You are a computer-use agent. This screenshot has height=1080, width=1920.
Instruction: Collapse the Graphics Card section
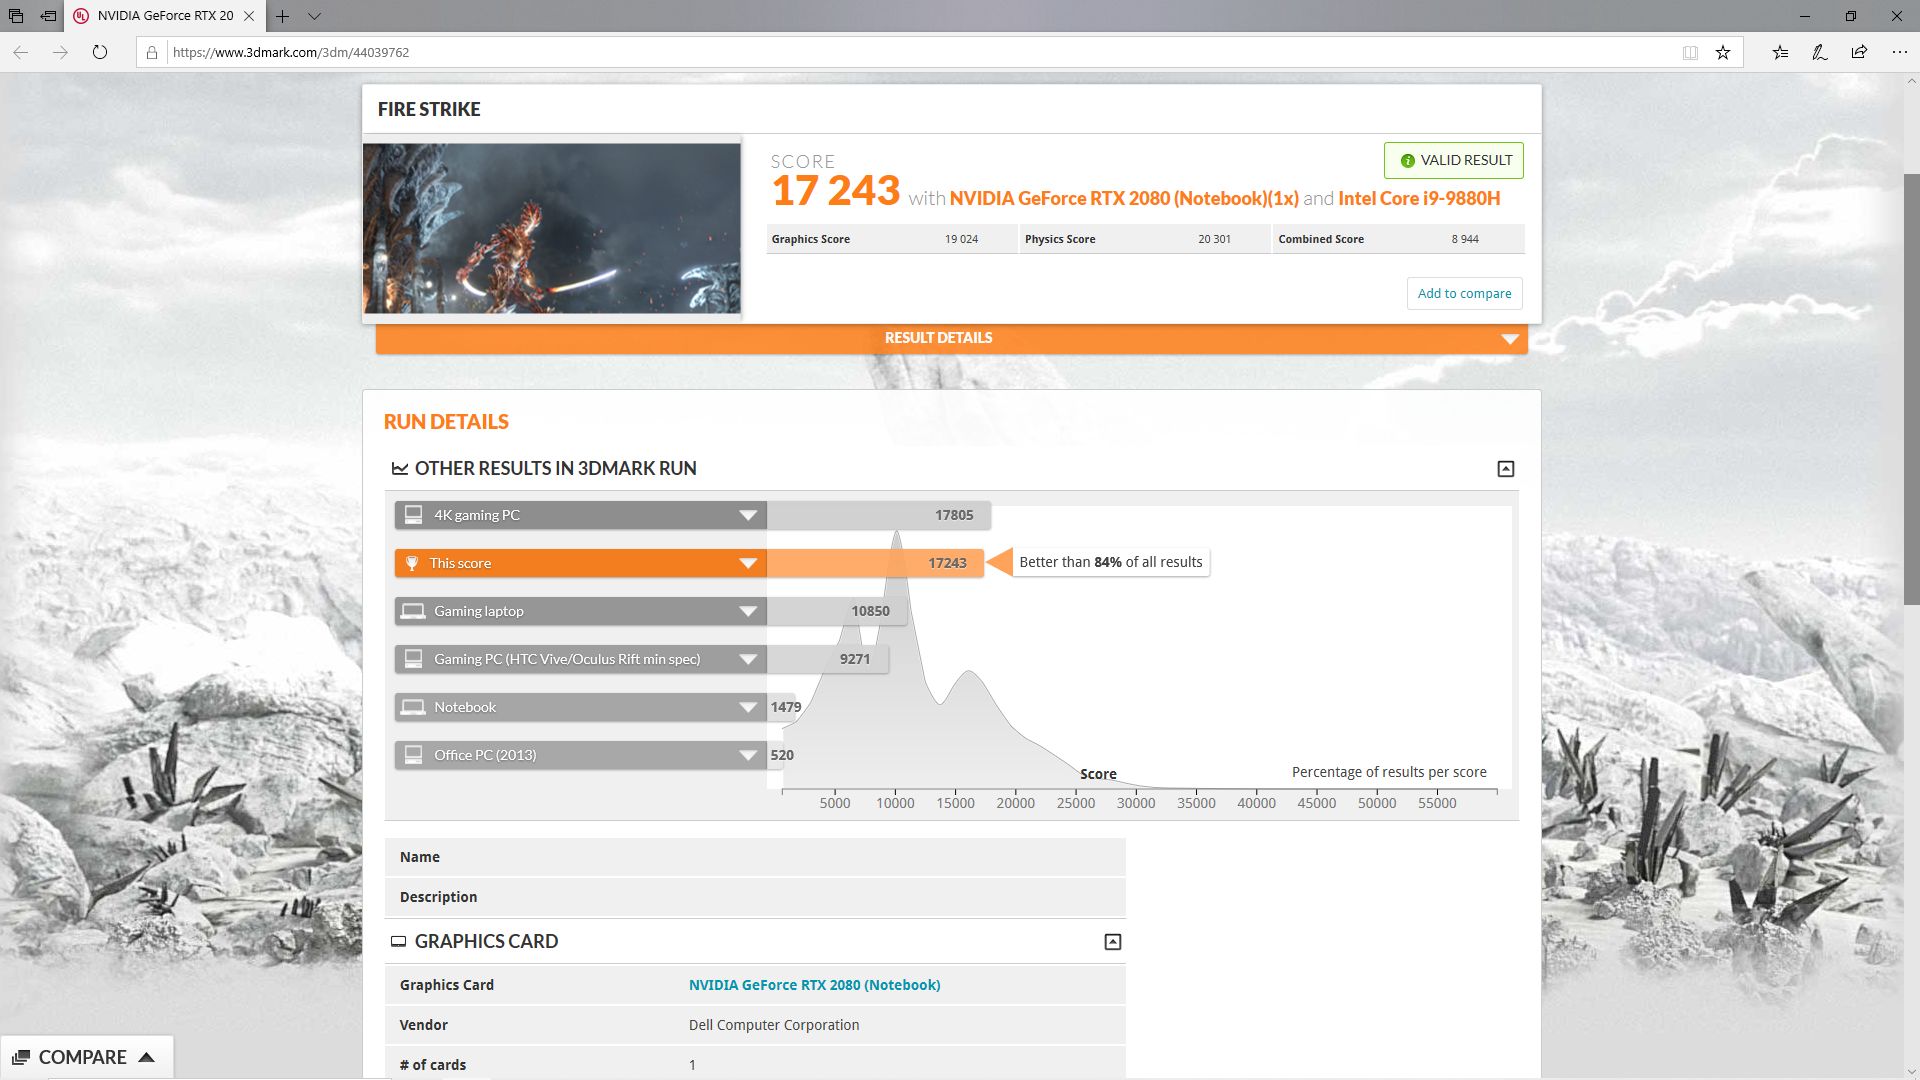tap(1113, 942)
